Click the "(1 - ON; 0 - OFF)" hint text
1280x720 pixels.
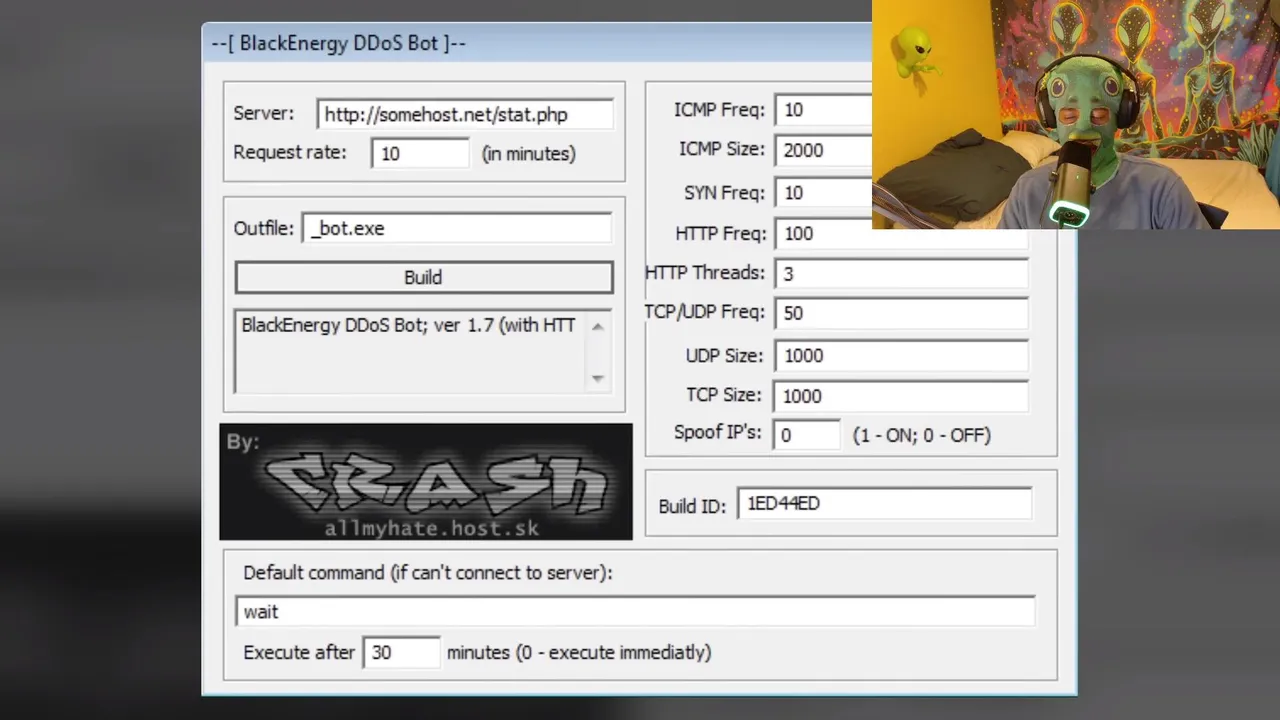(x=922, y=435)
